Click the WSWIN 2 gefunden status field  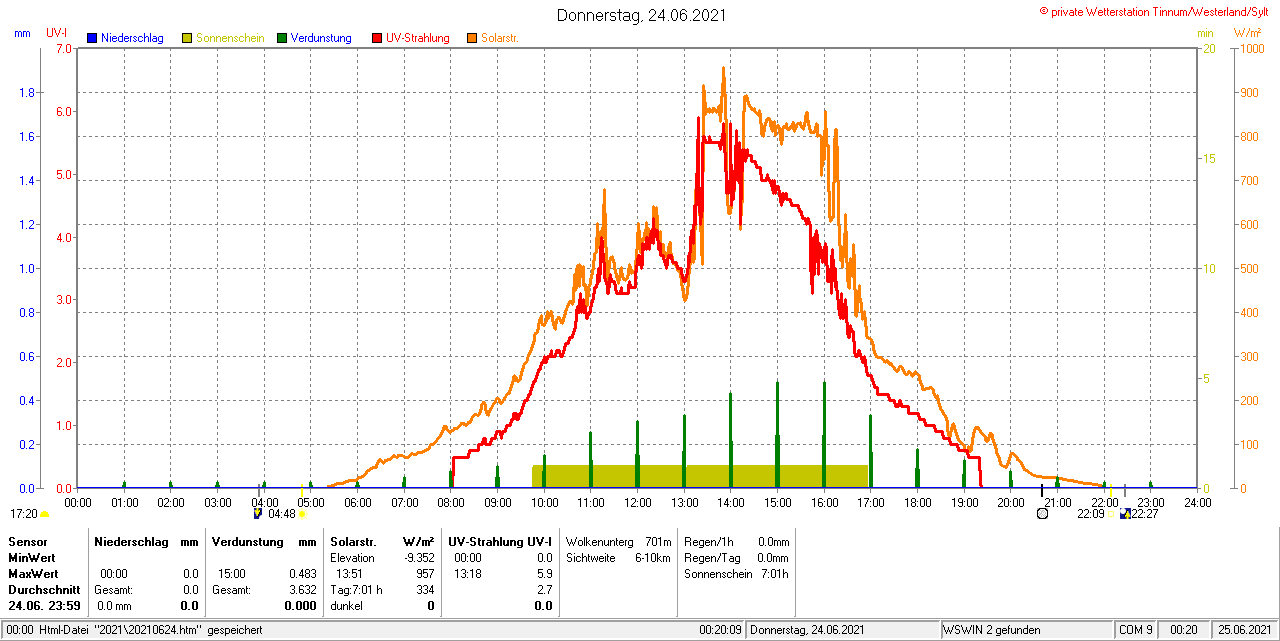(1027, 630)
